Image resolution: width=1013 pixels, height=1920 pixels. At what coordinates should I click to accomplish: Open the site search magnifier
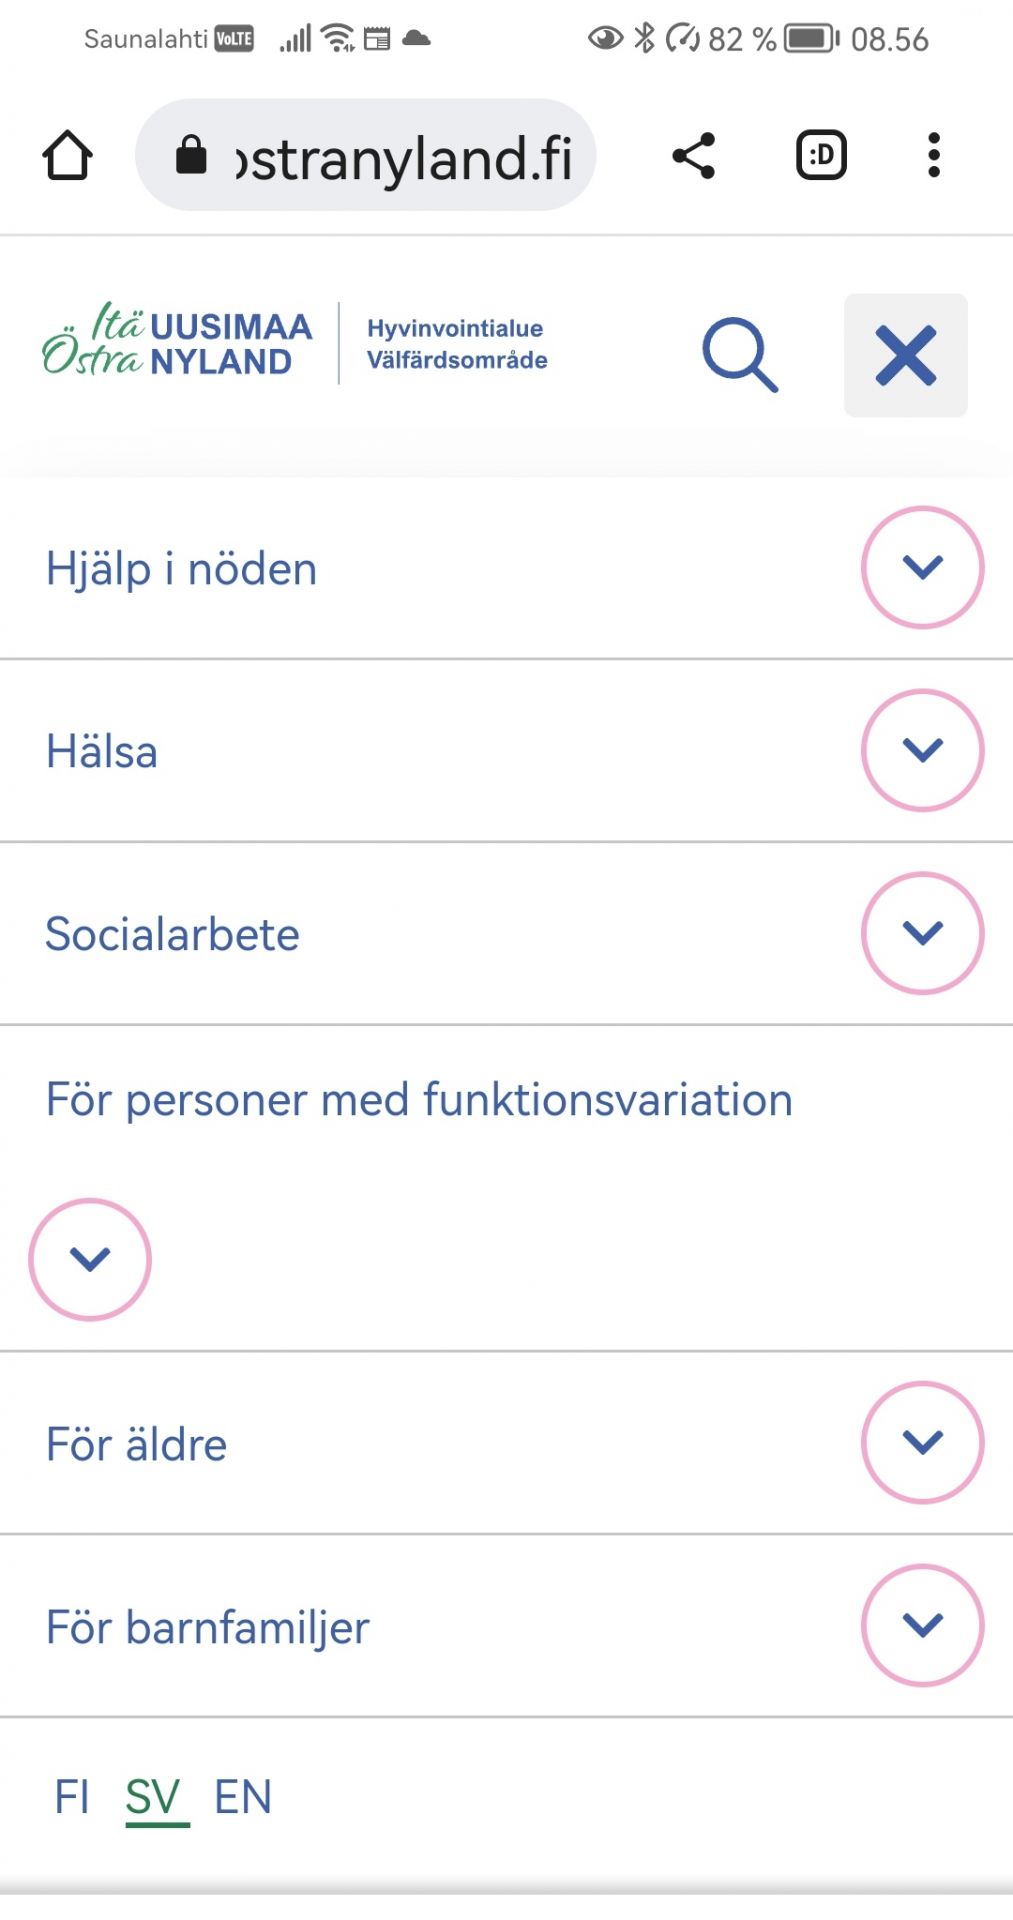740,355
